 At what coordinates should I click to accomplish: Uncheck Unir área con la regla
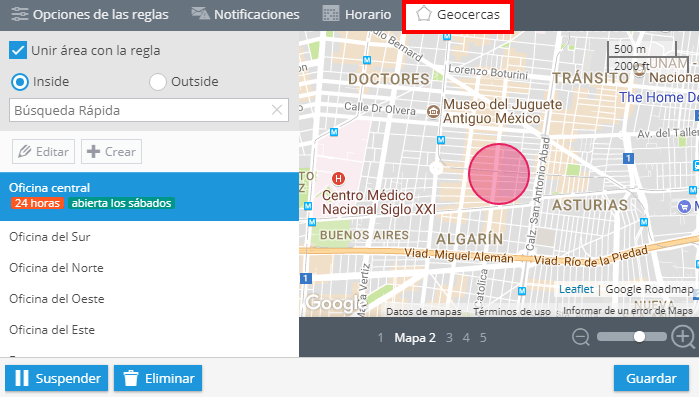tap(18, 50)
